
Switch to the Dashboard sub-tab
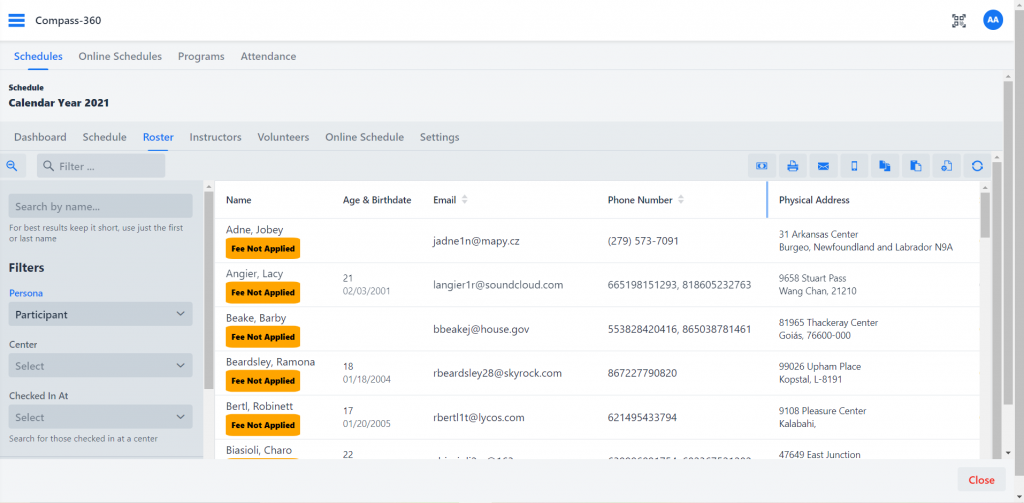(x=40, y=137)
